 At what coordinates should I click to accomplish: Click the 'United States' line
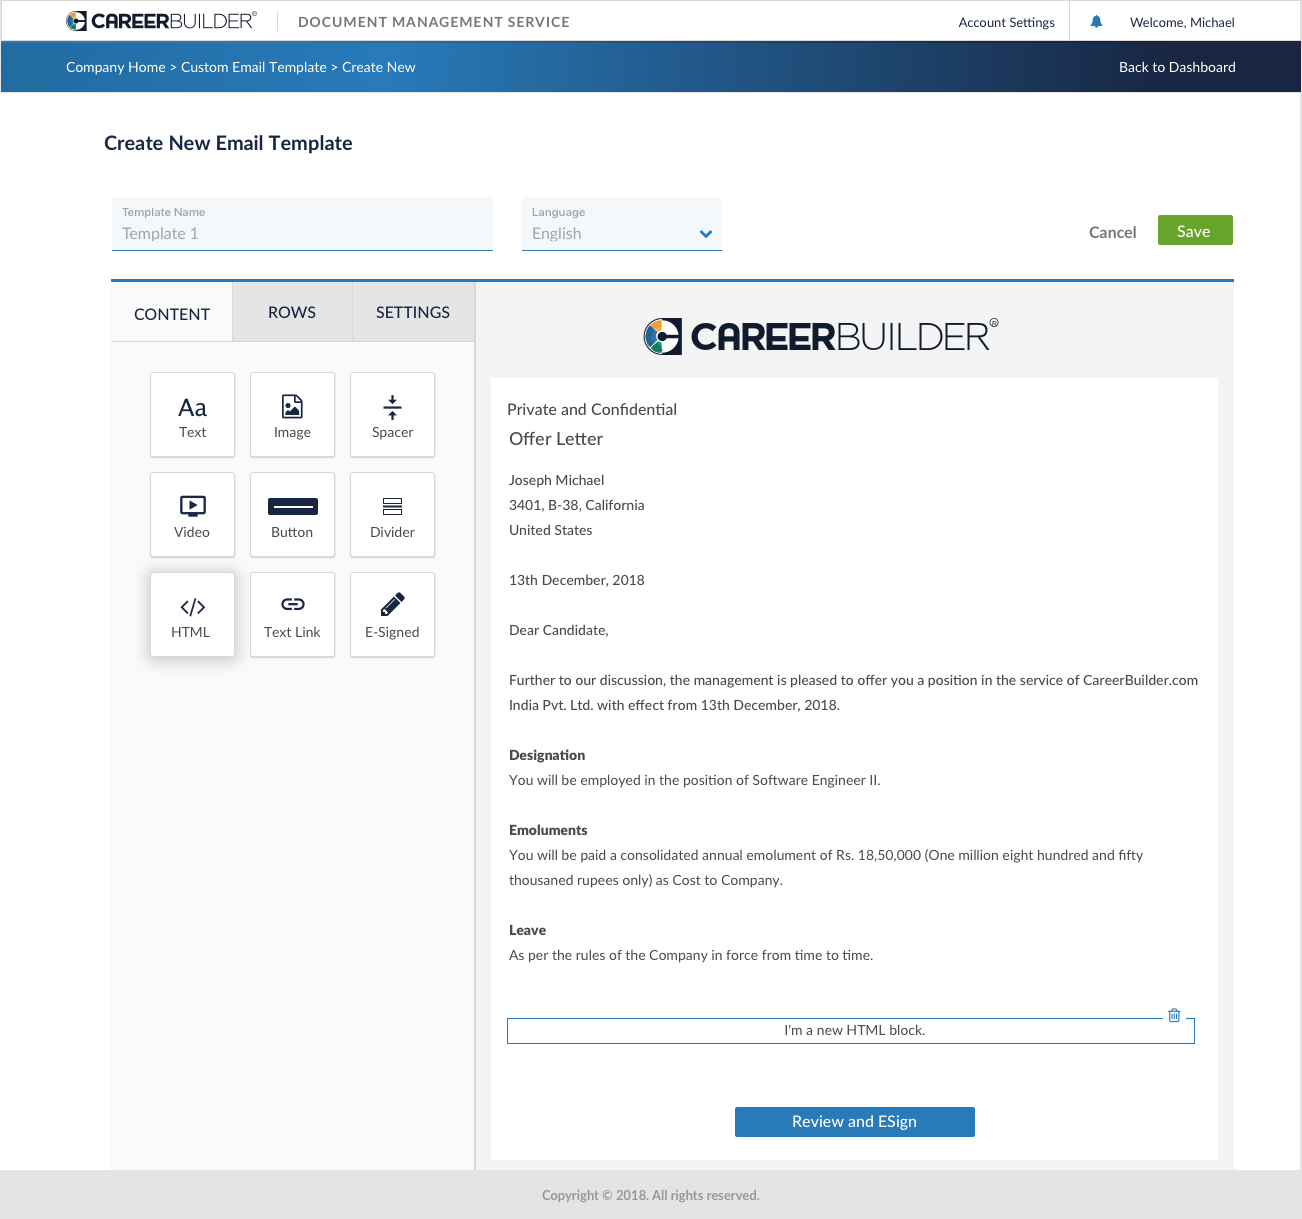click(550, 530)
